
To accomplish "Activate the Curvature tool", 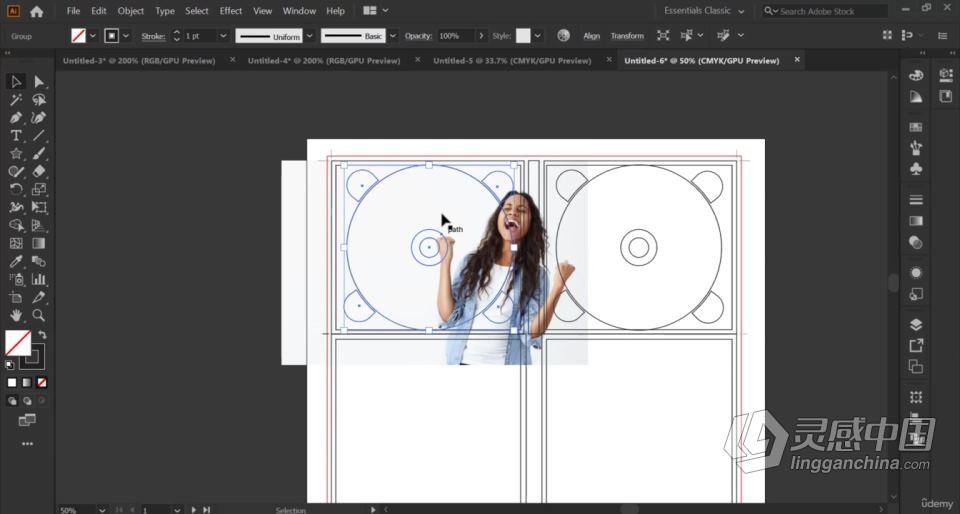I will point(39,117).
